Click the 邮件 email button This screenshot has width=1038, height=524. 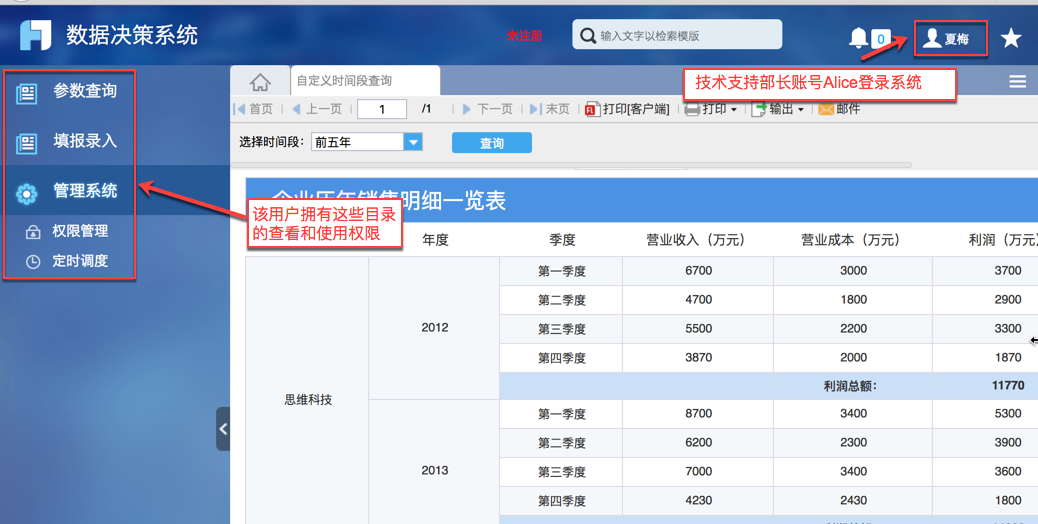tap(839, 109)
